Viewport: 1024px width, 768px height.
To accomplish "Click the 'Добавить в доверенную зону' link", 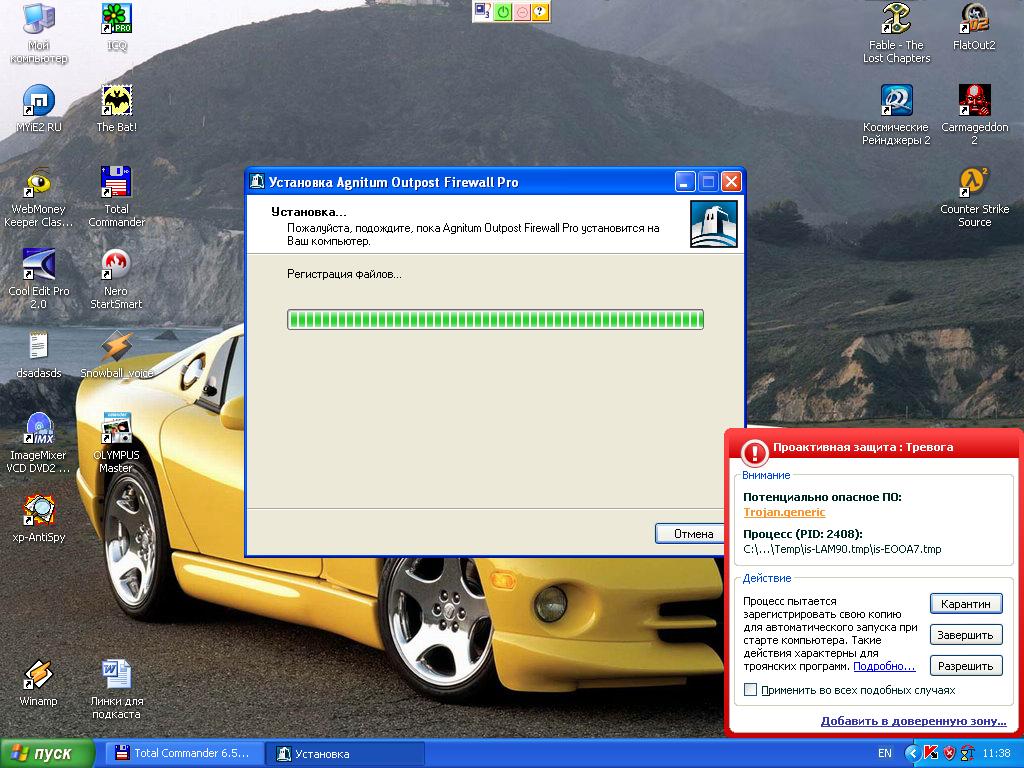I will coord(913,721).
